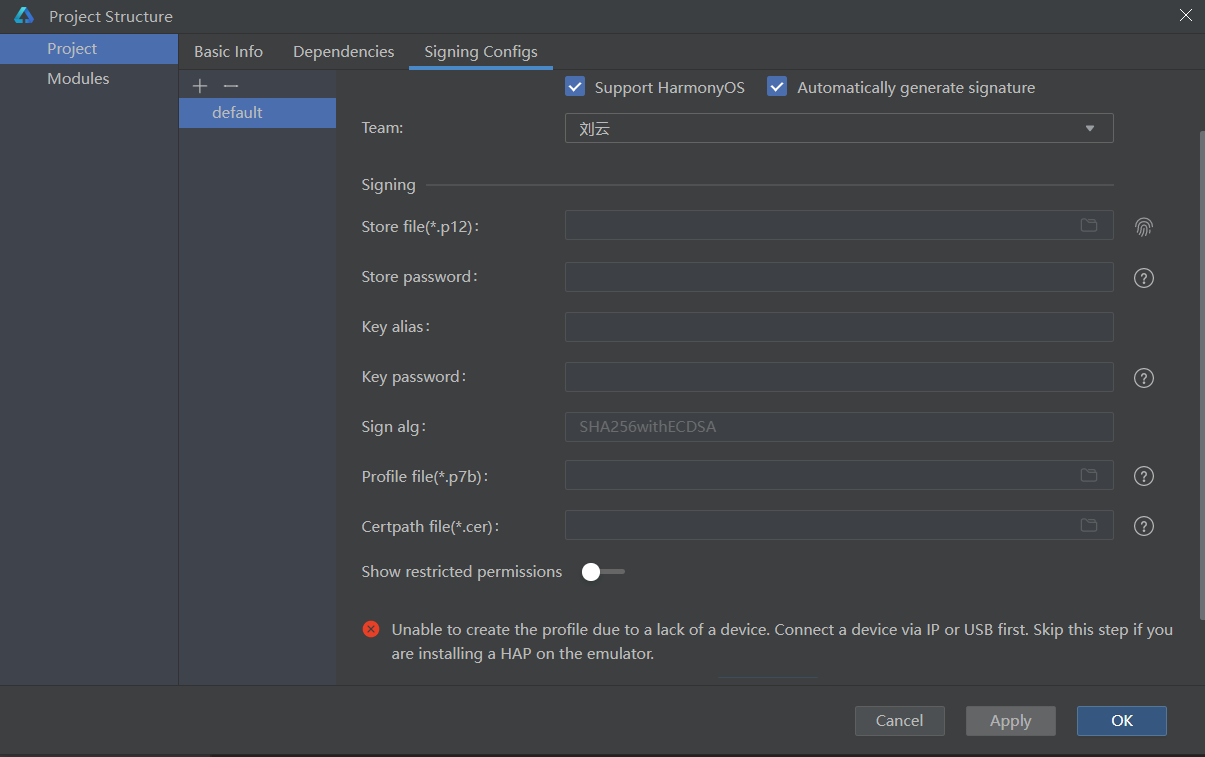The height and width of the screenshot is (757, 1205).
Task: Click the Show restricted permissions label
Action: [x=462, y=572]
